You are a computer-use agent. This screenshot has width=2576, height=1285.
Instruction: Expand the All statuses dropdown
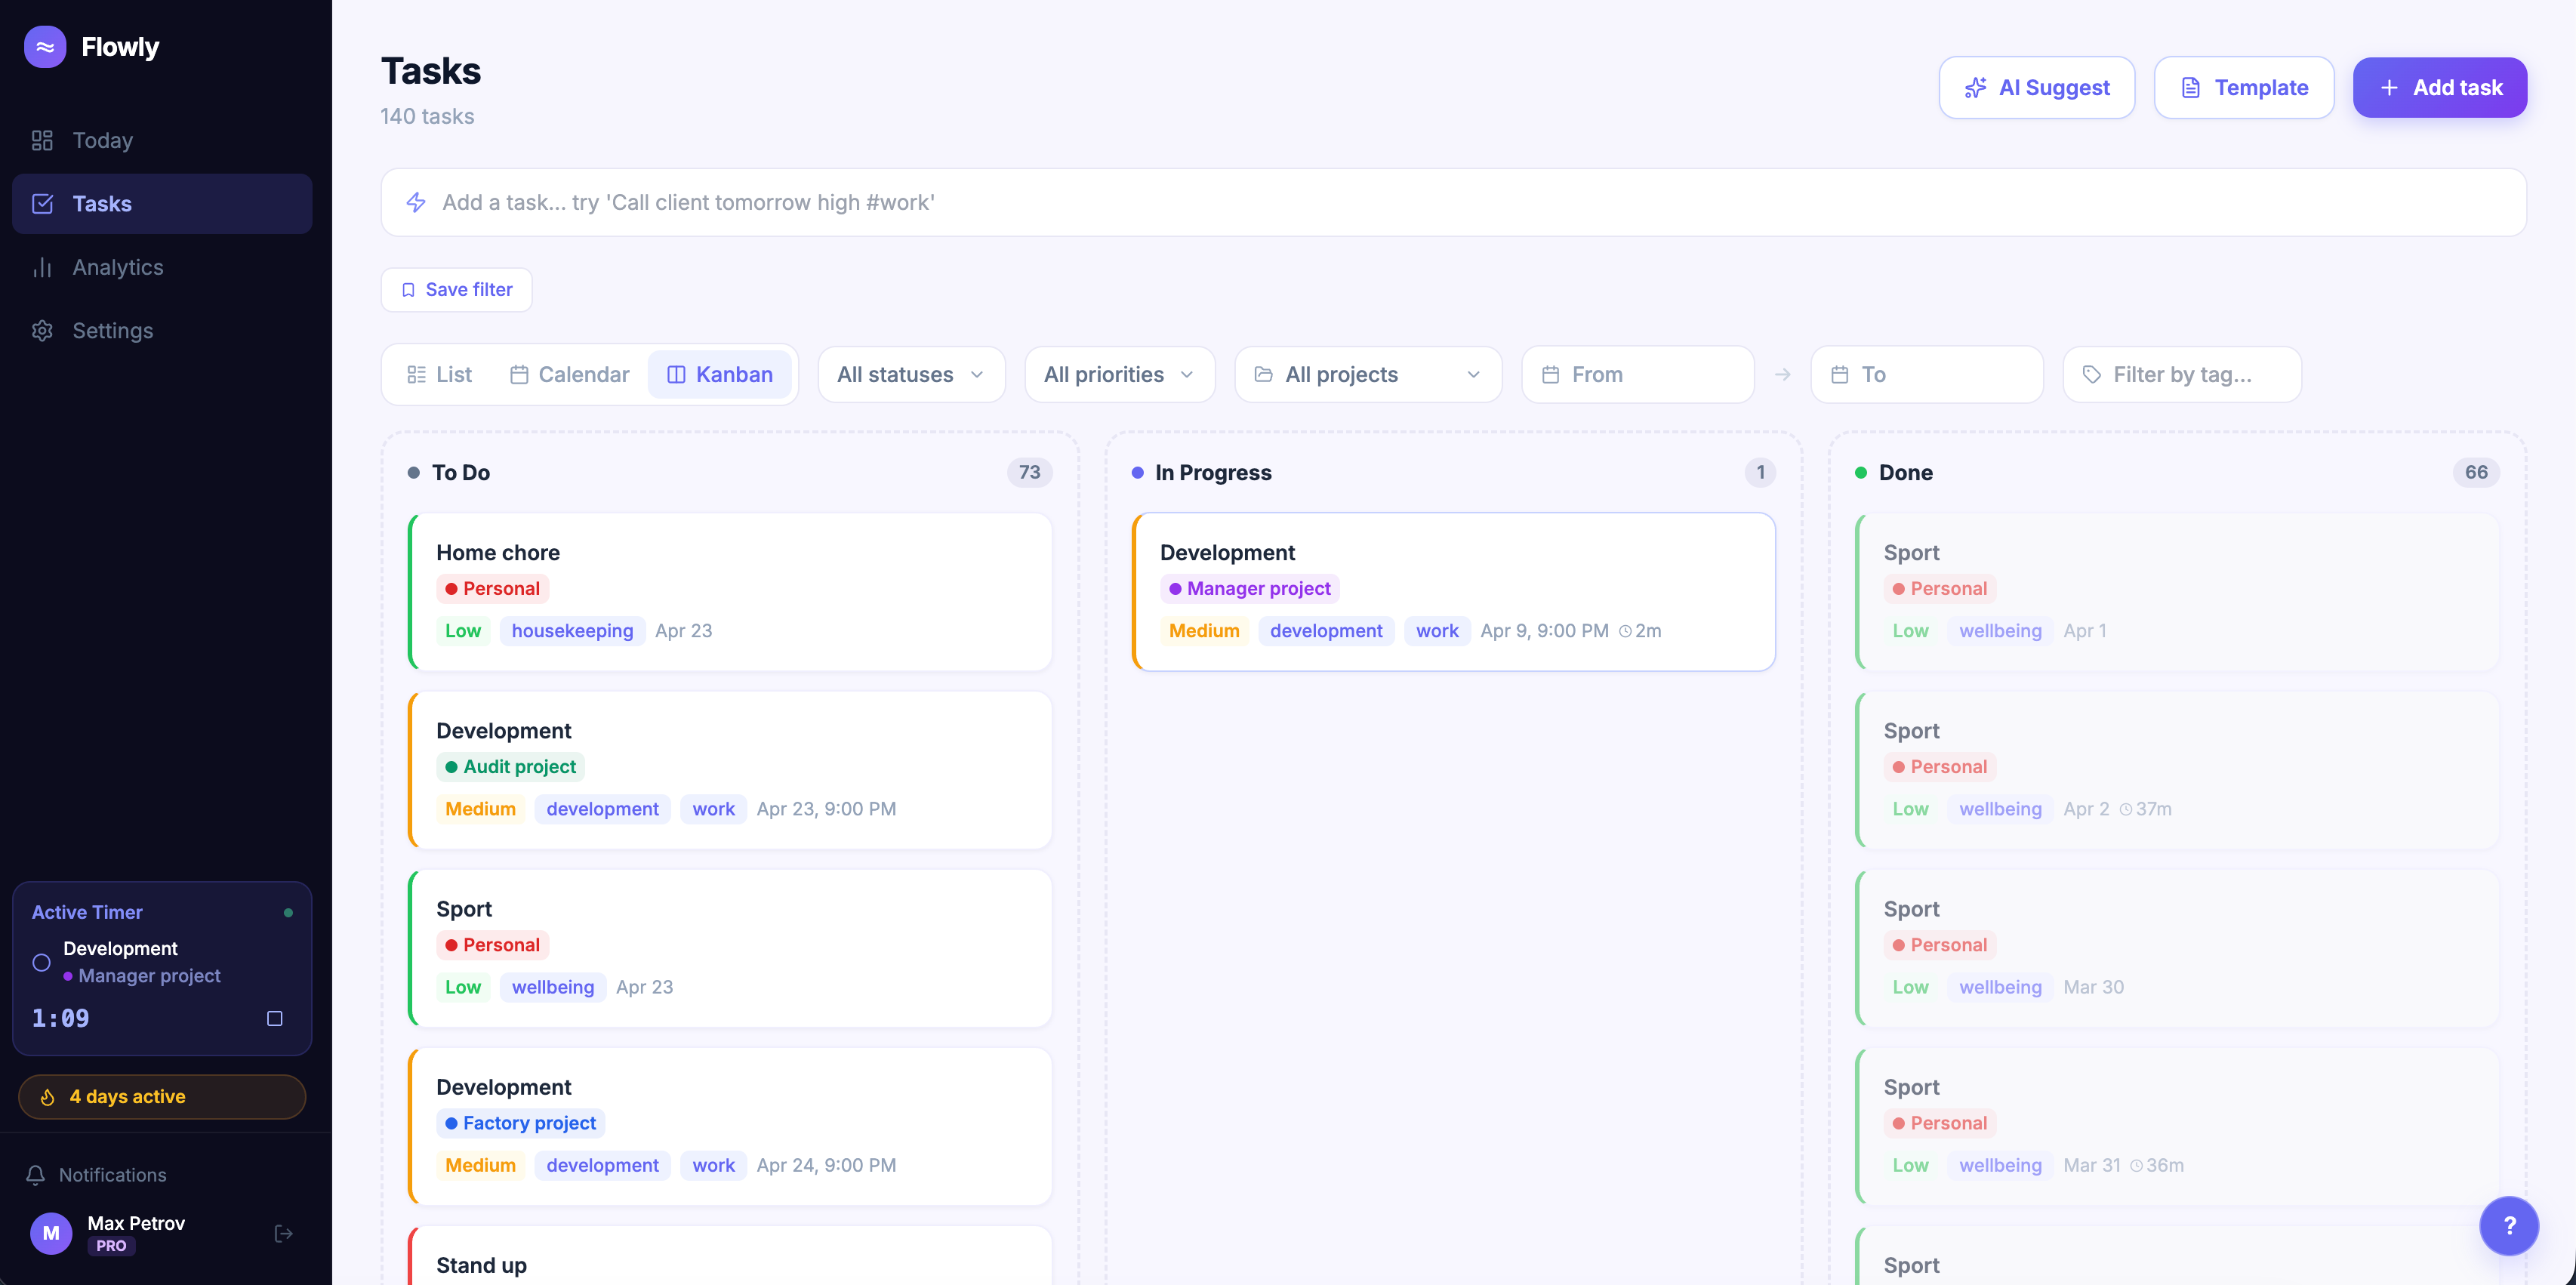pyautogui.click(x=910, y=374)
